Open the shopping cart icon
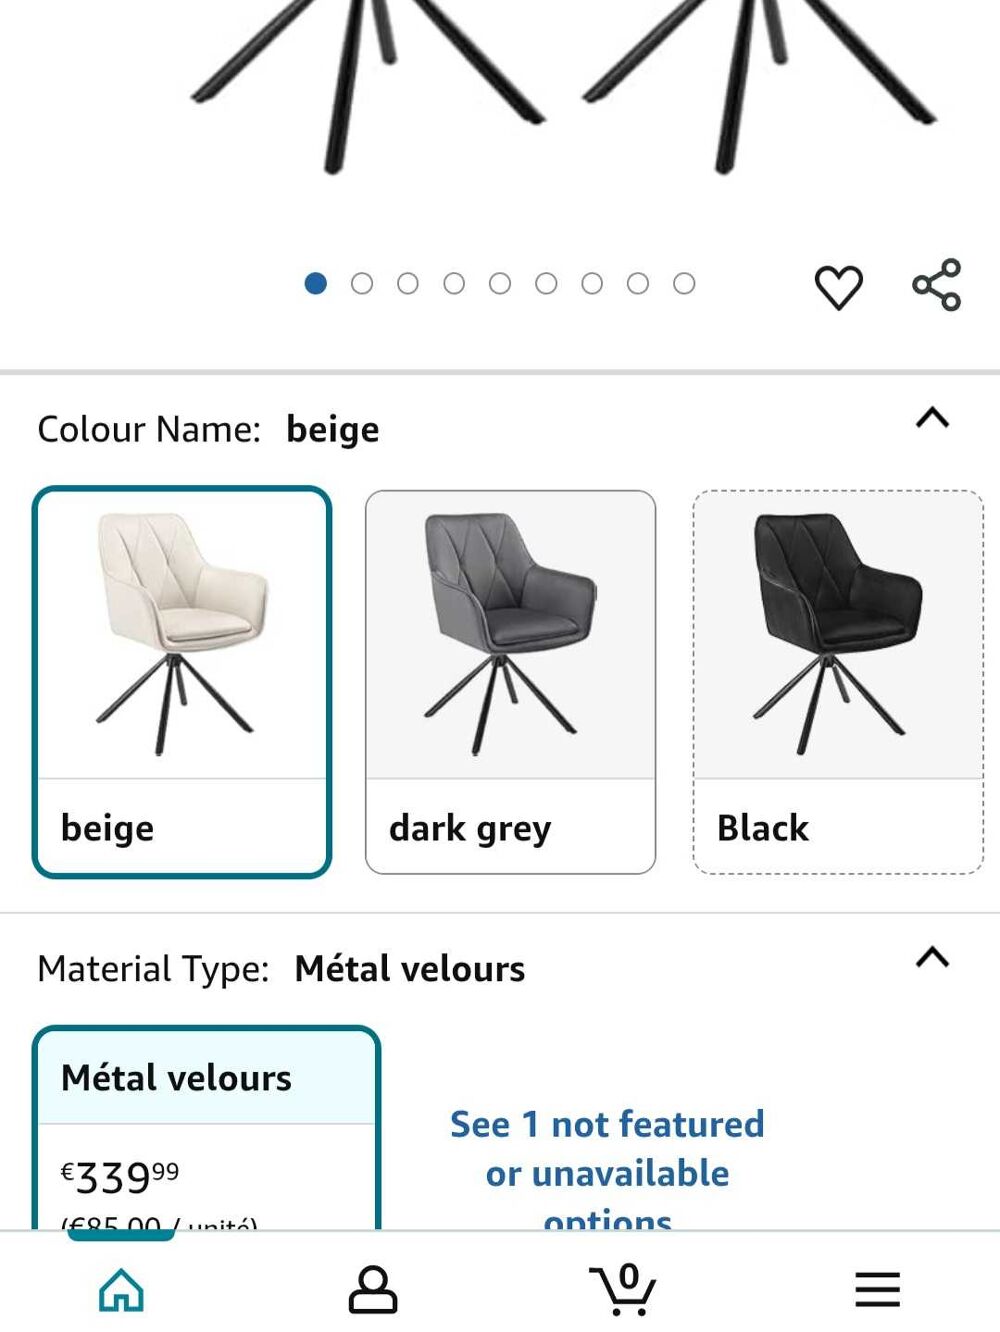 (x=623, y=1288)
